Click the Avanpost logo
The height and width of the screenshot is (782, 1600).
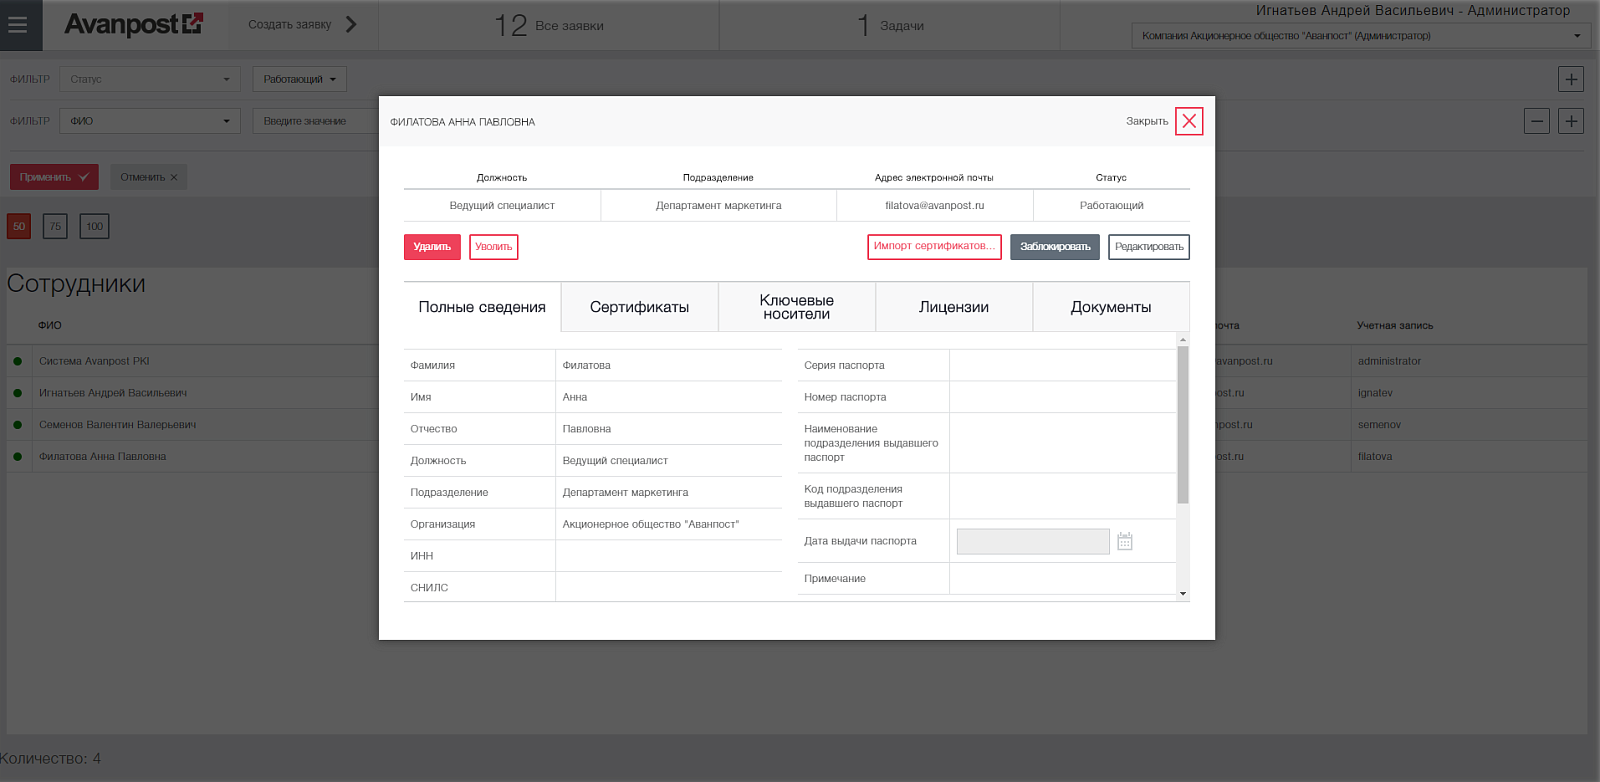(133, 25)
